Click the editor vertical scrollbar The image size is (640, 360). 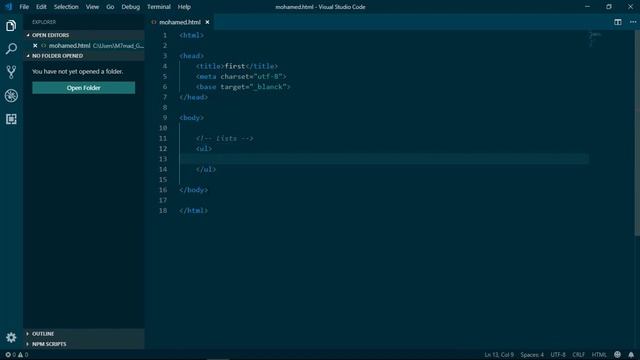637,133
